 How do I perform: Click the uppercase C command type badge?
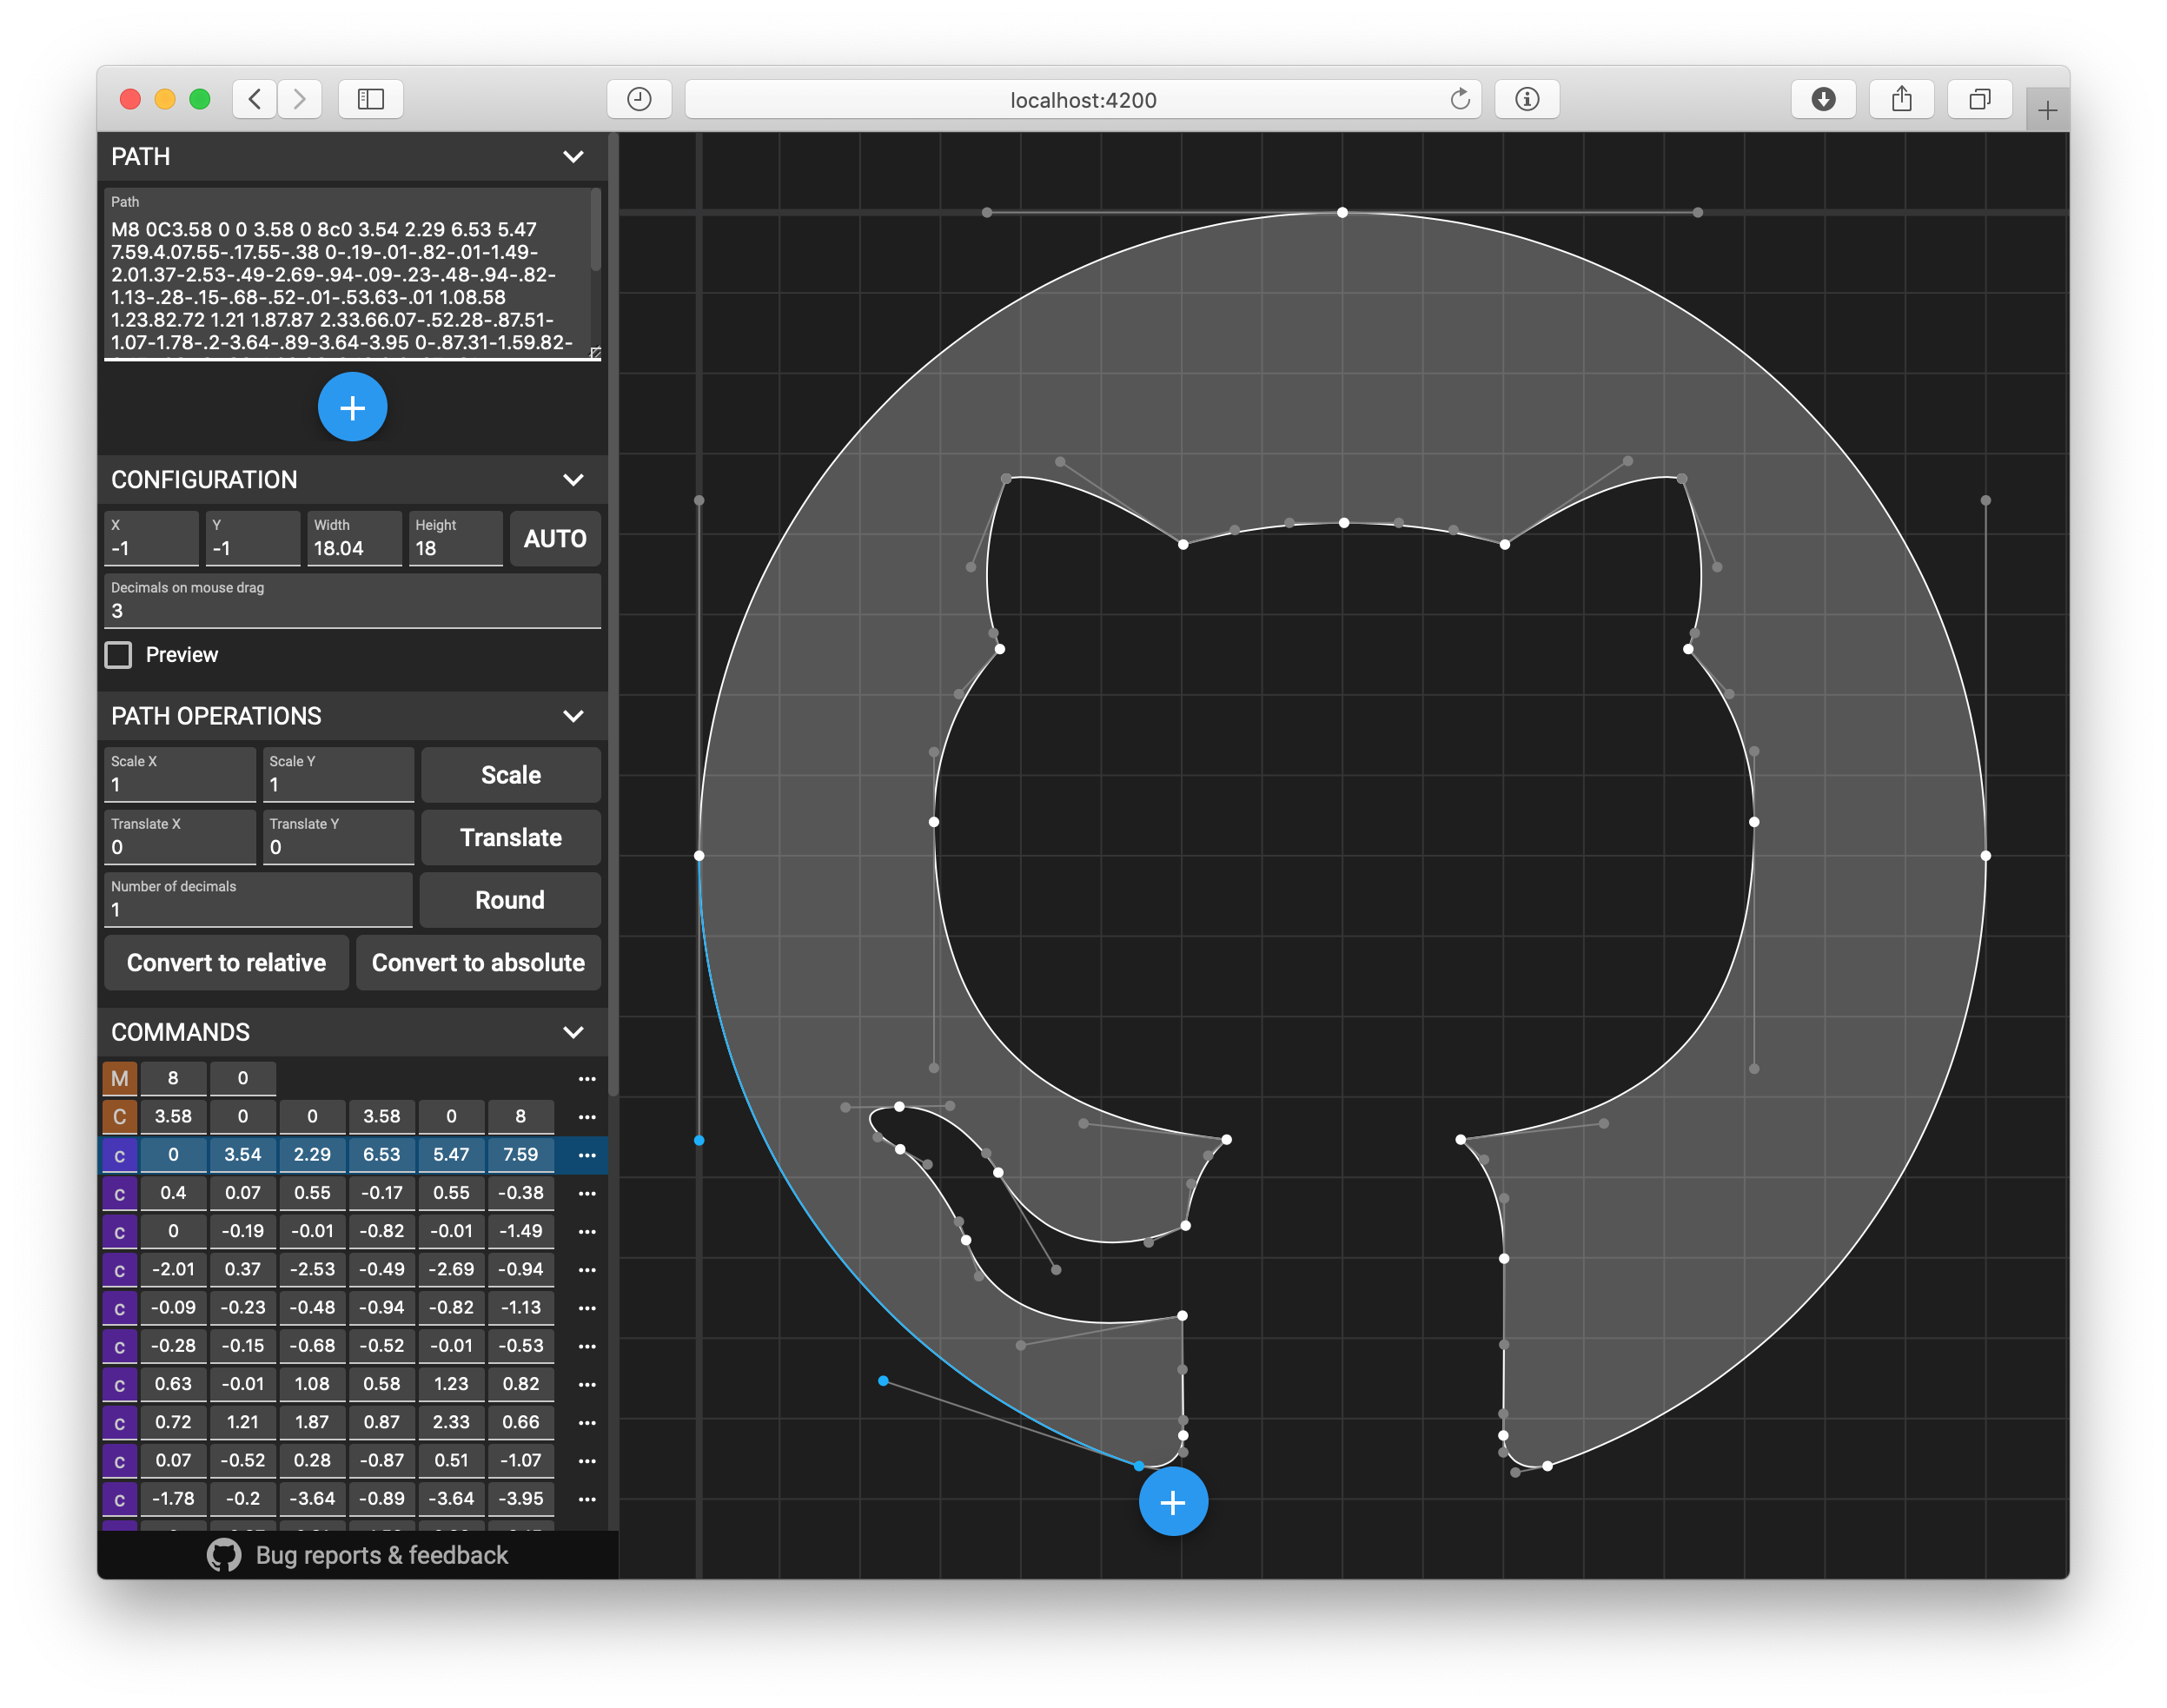(x=120, y=1117)
